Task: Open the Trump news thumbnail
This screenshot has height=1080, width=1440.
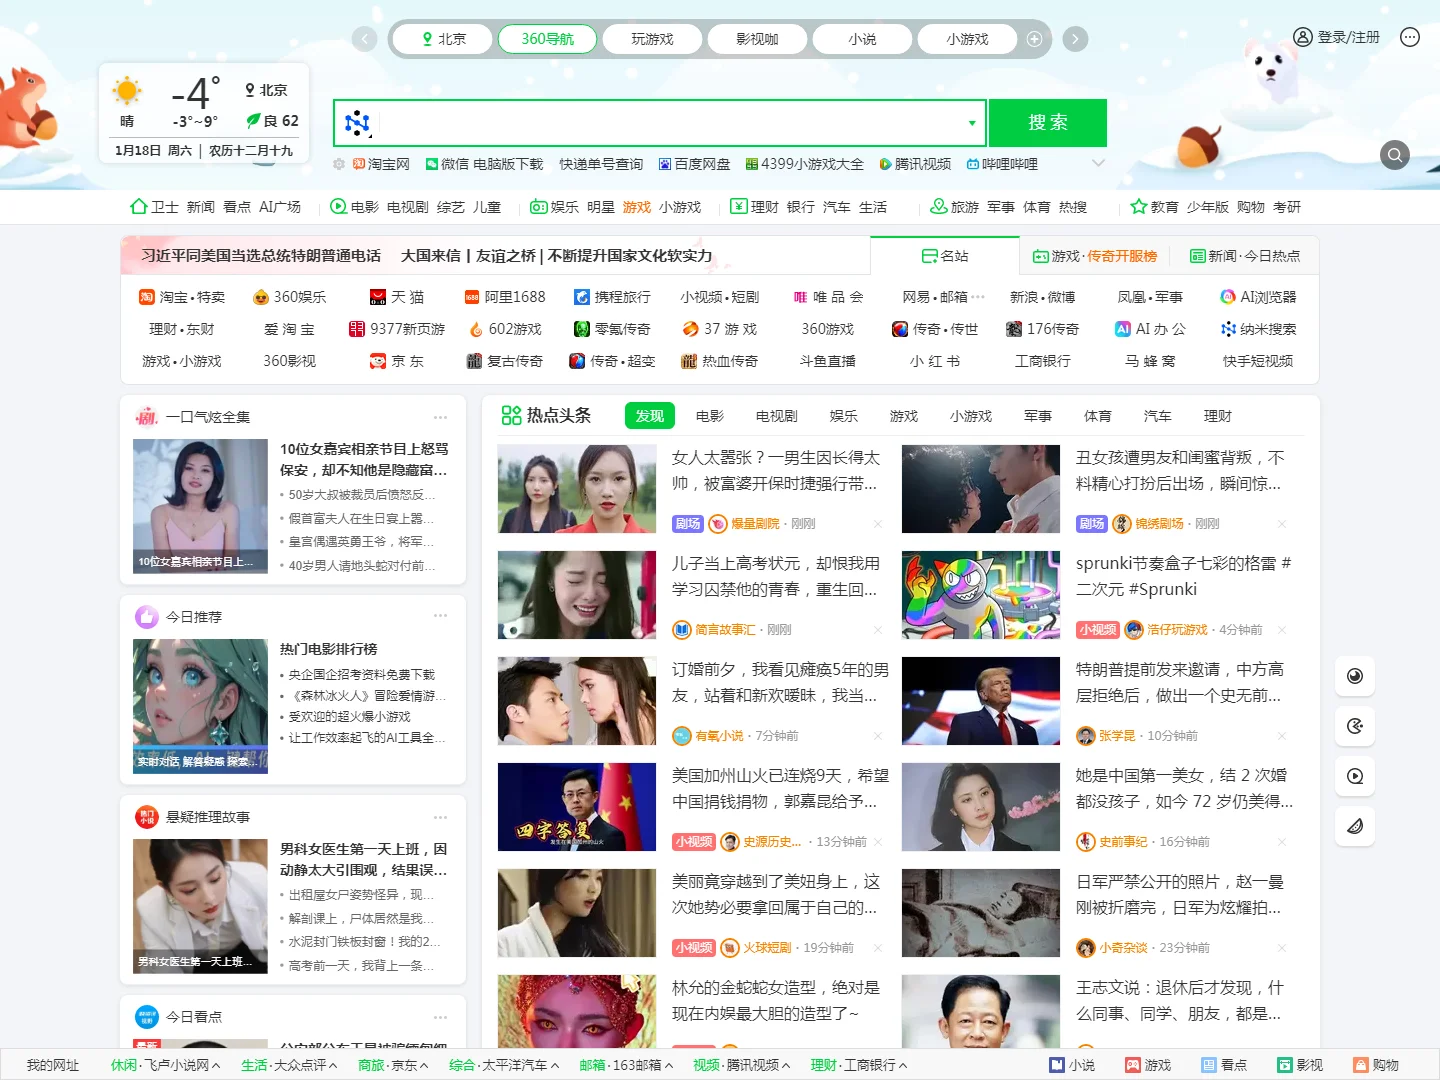Action: pyautogui.click(x=981, y=701)
